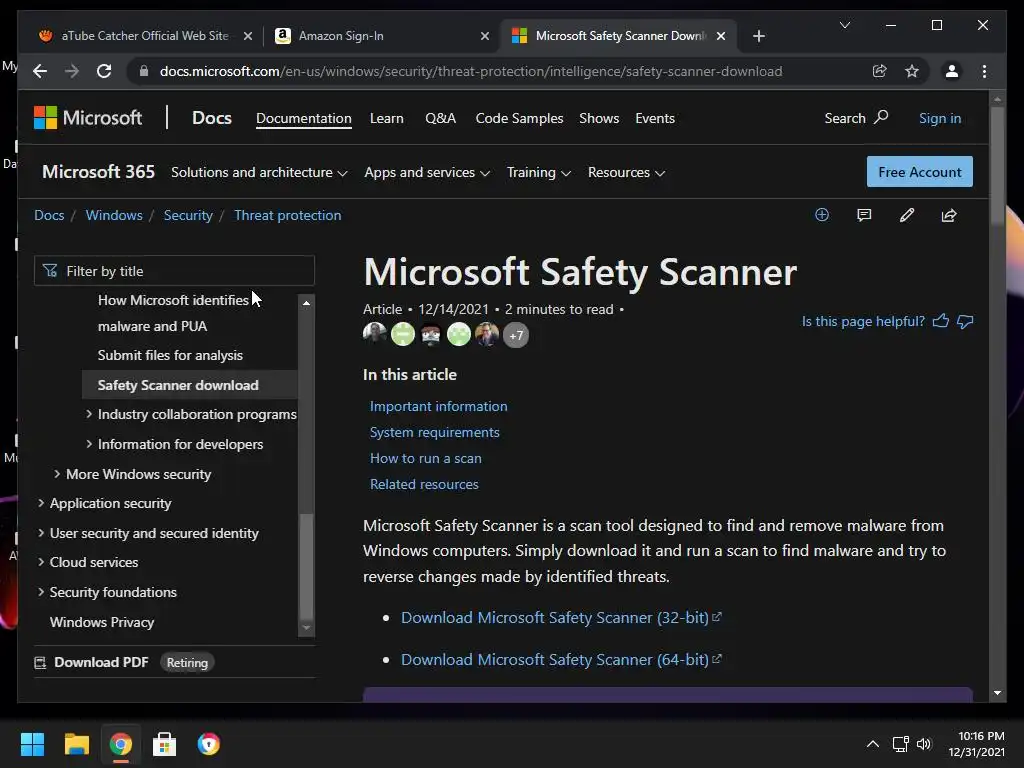Click Chrome icon in the taskbar
The width and height of the screenshot is (1024, 768).
pos(120,744)
